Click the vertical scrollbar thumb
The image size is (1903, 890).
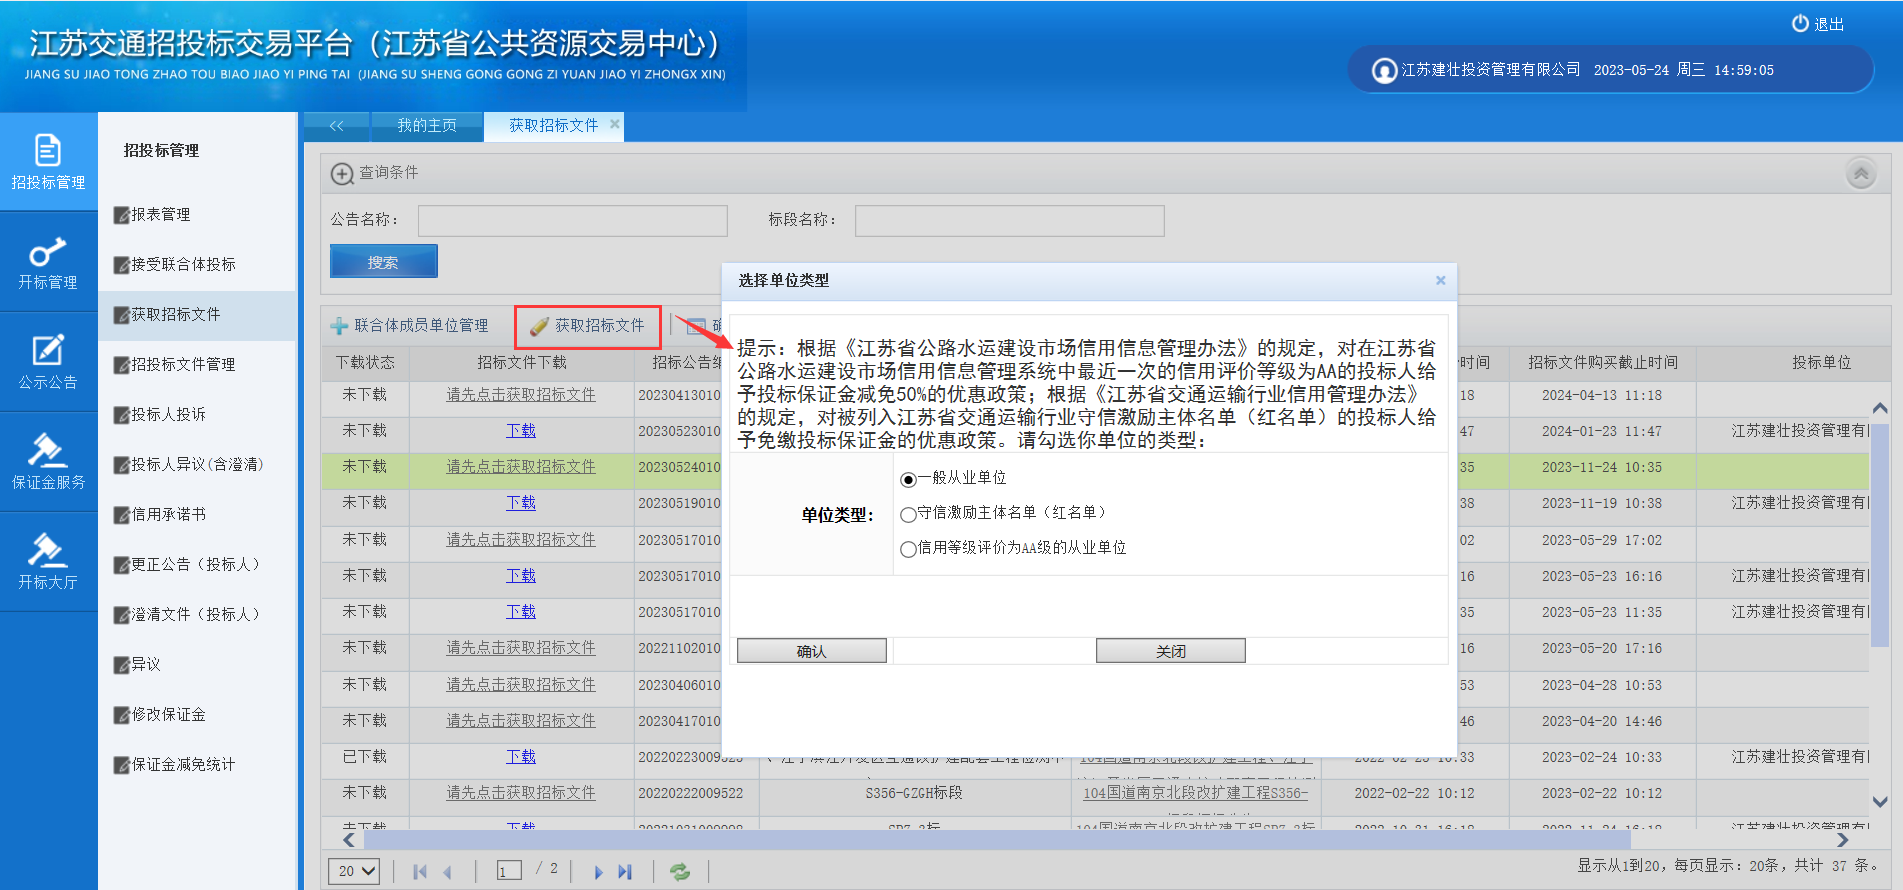pyautogui.click(x=1879, y=535)
